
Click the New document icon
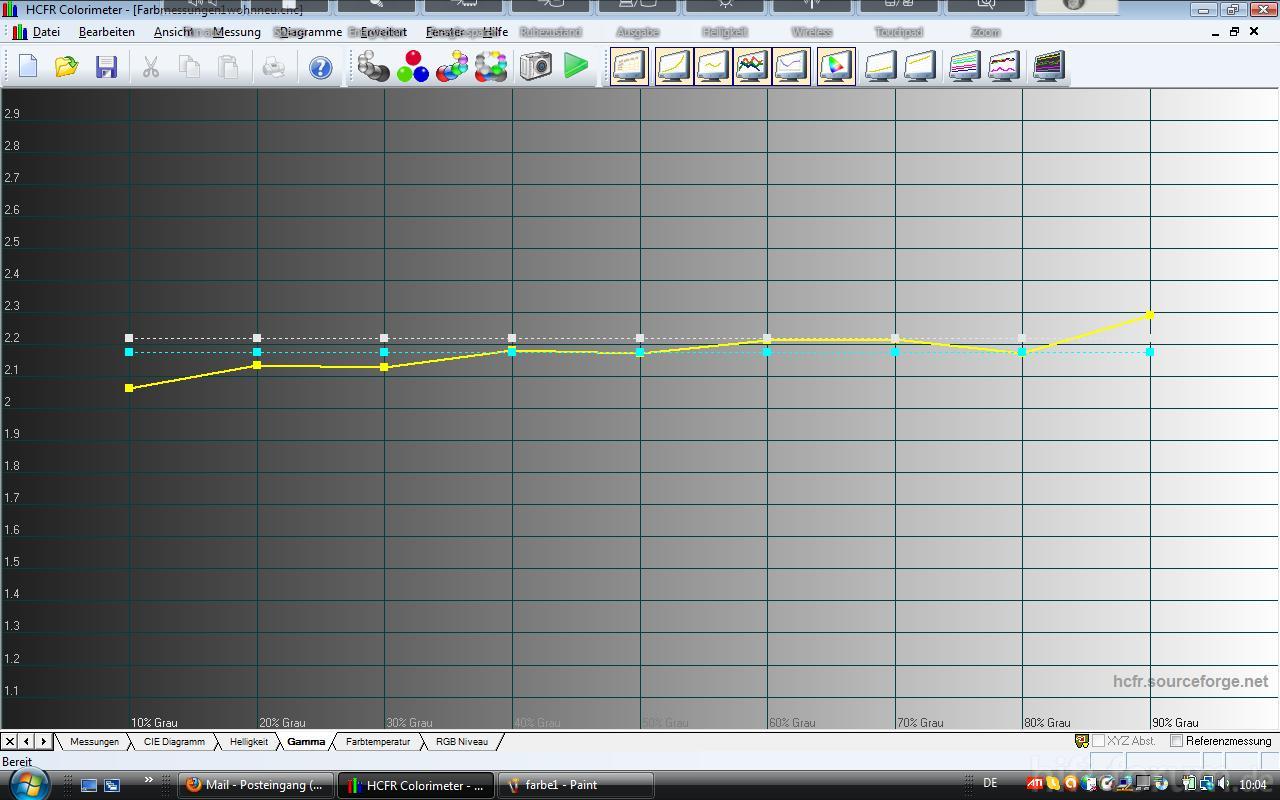click(x=28, y=67)
